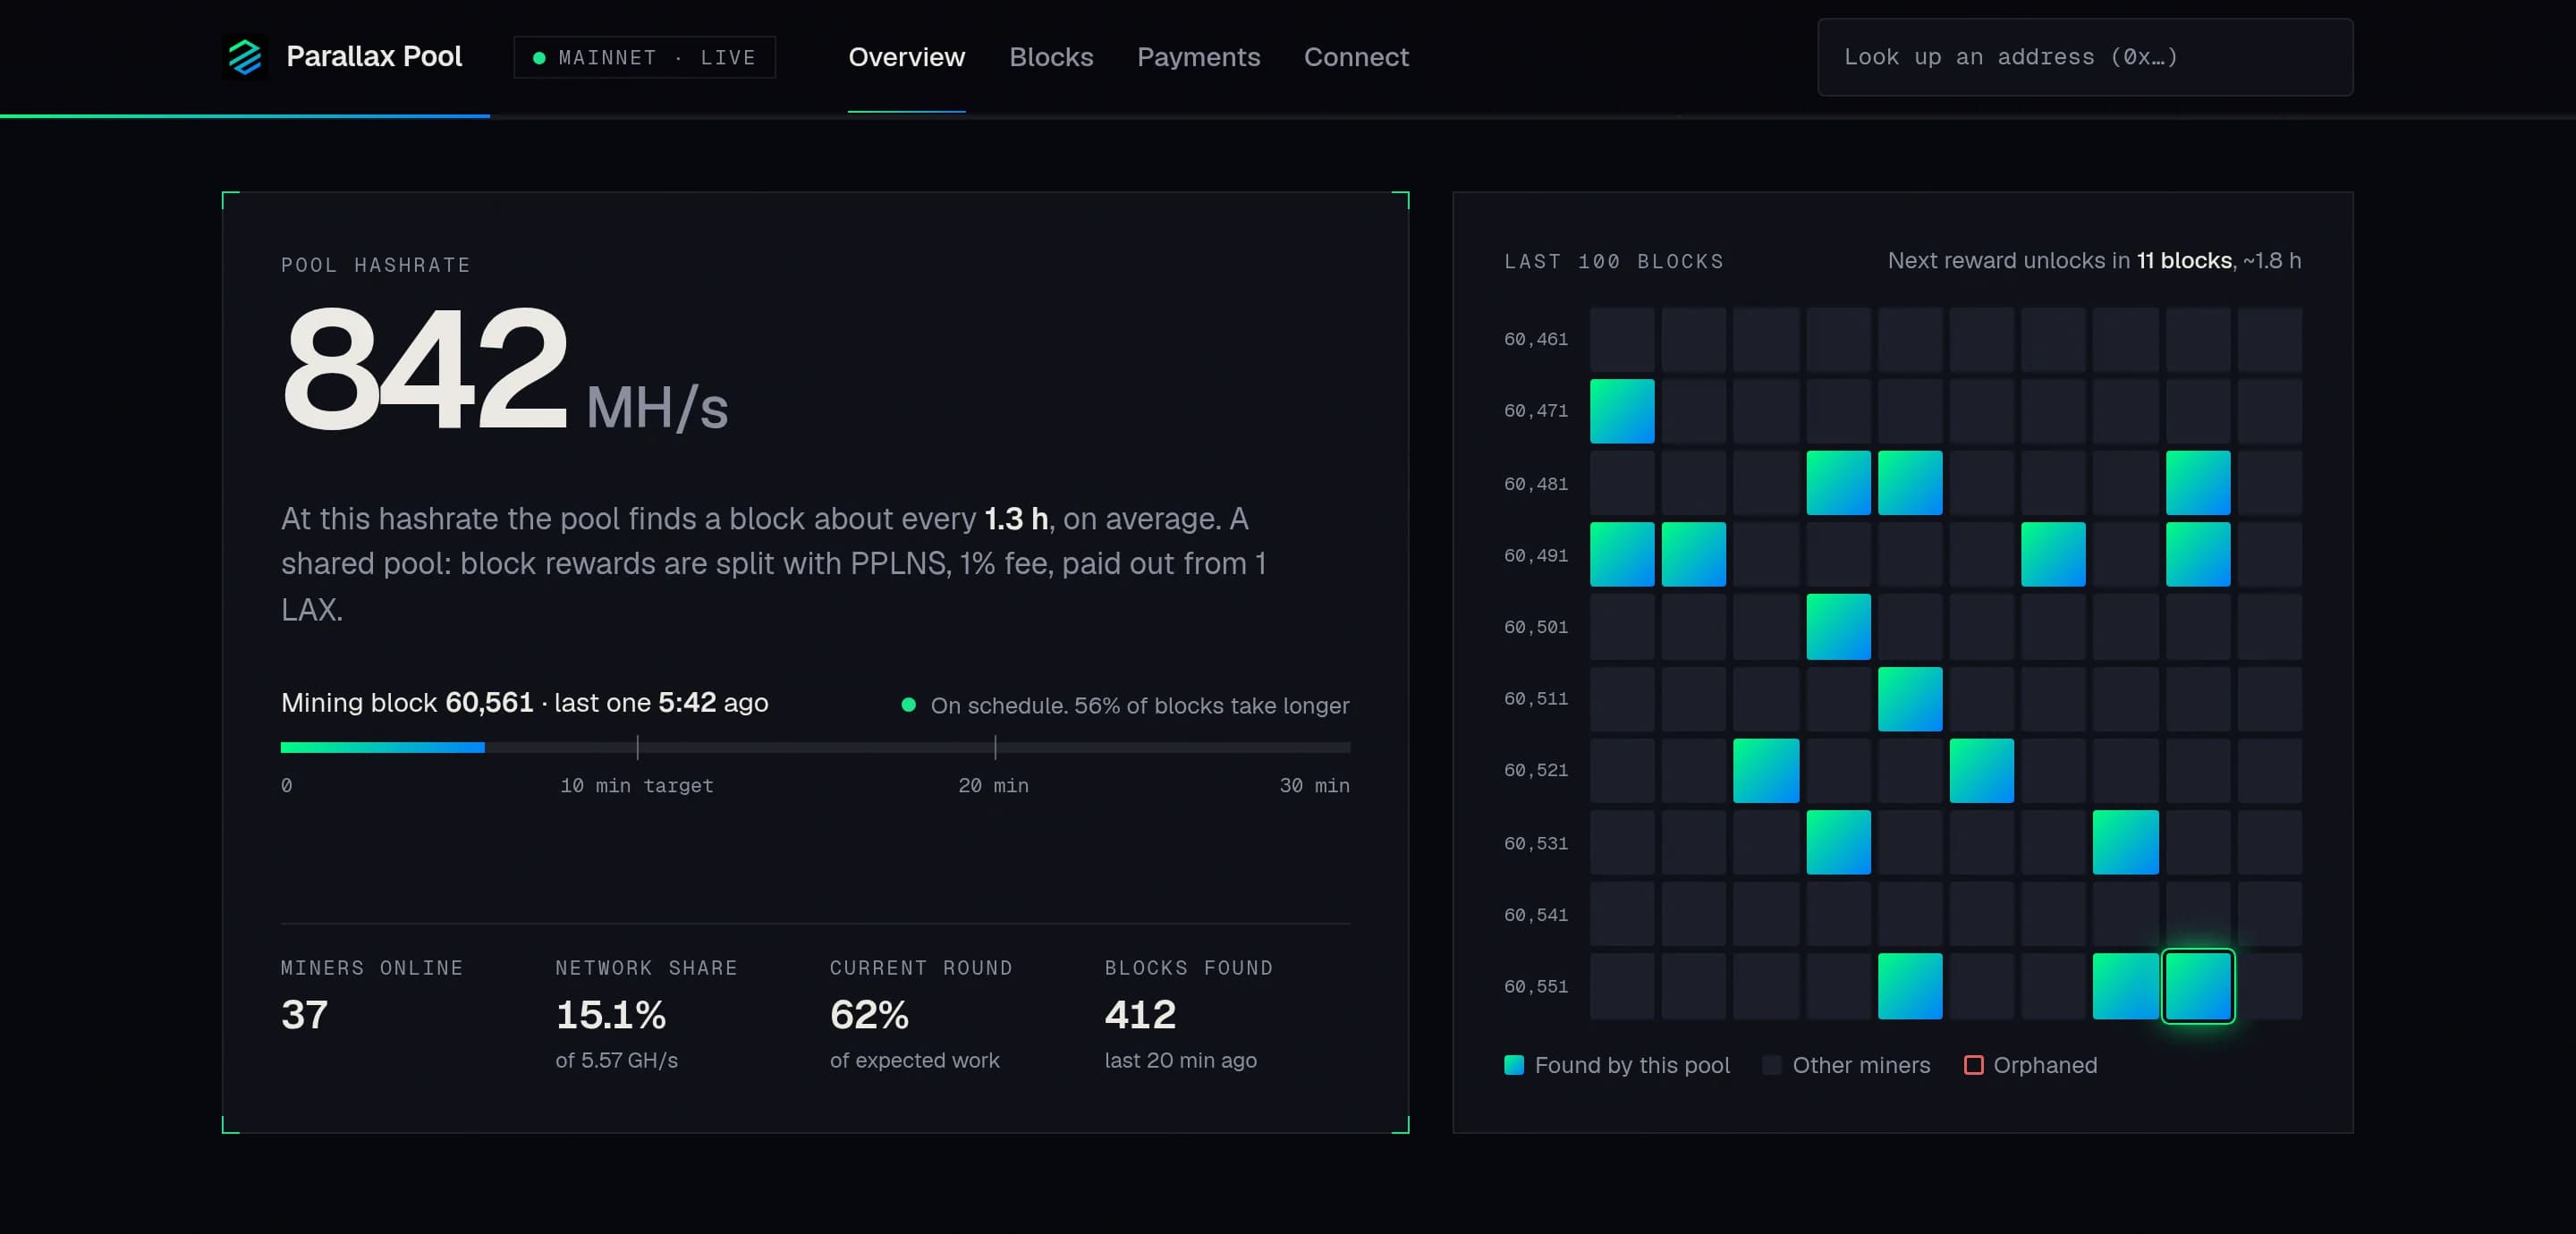Select pool block 60,471 in the grid
The image size is (2576, 1234).
1622,411
